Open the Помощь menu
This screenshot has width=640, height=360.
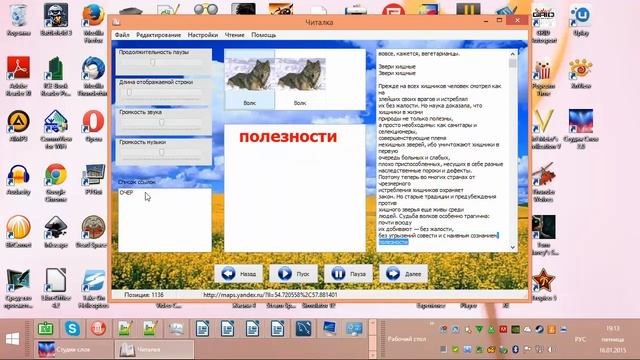(x=263, y=35)
